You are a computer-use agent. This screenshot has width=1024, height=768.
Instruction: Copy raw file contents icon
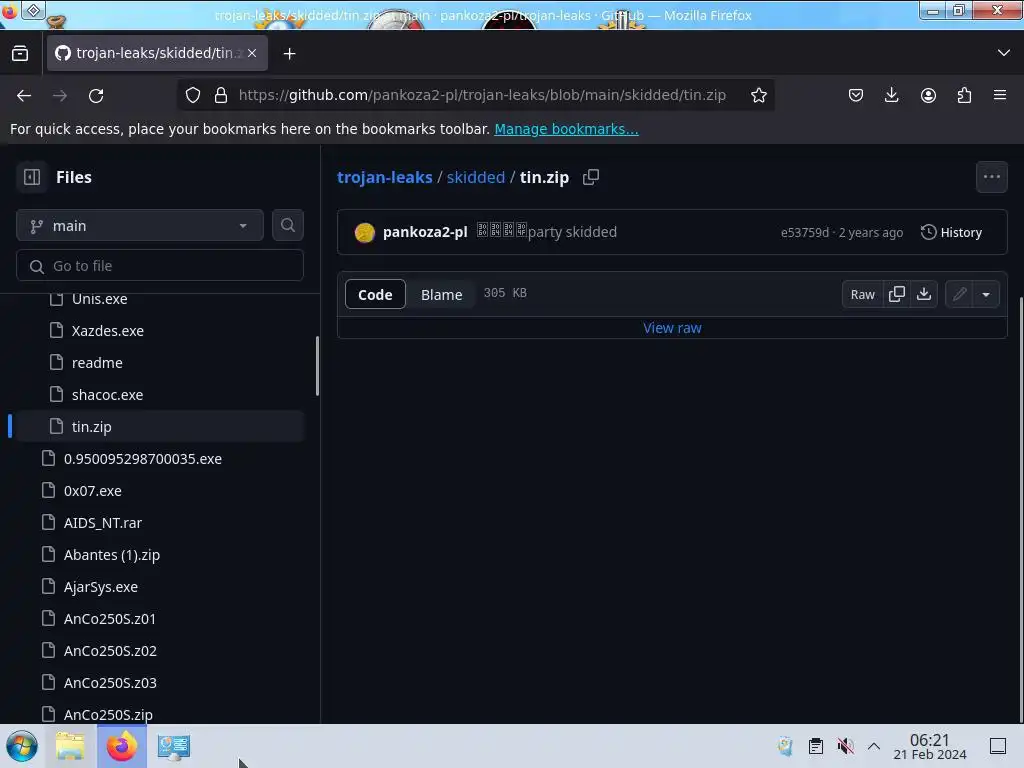point(897,294)
